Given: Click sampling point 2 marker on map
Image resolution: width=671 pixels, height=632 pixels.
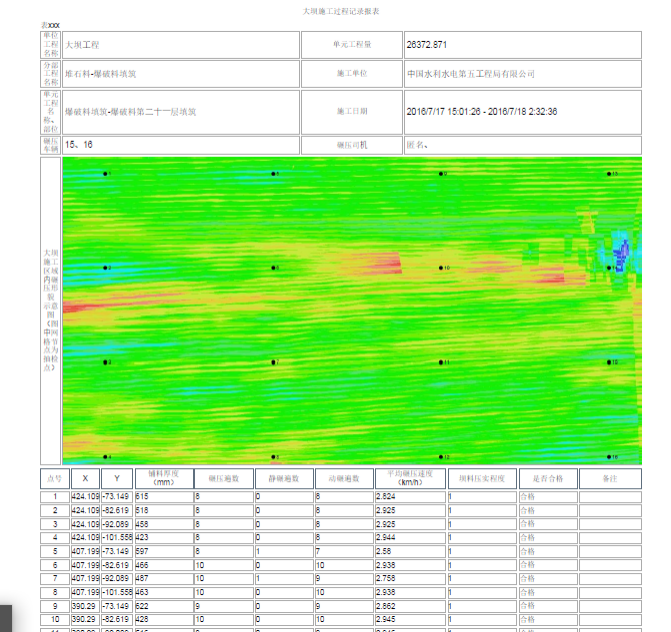Looking at the screenshot, I should click(x=105, y=268).
